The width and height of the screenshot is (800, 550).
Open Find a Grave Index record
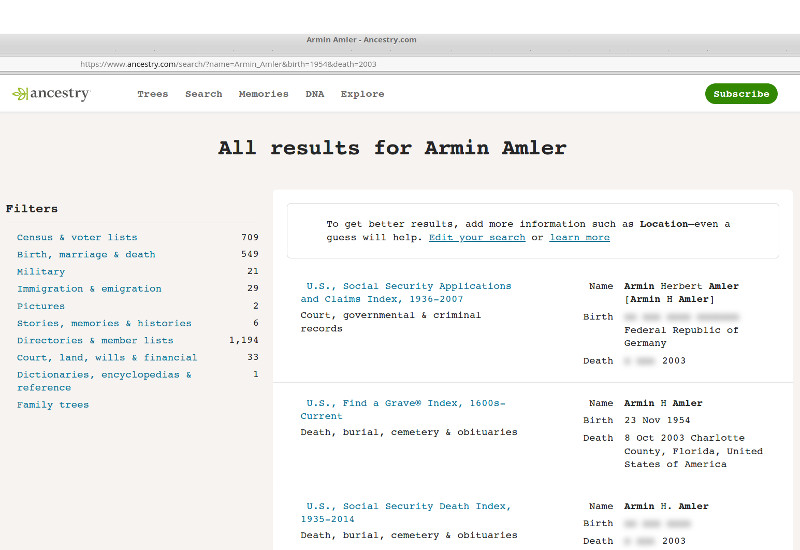tap(403, 409)
